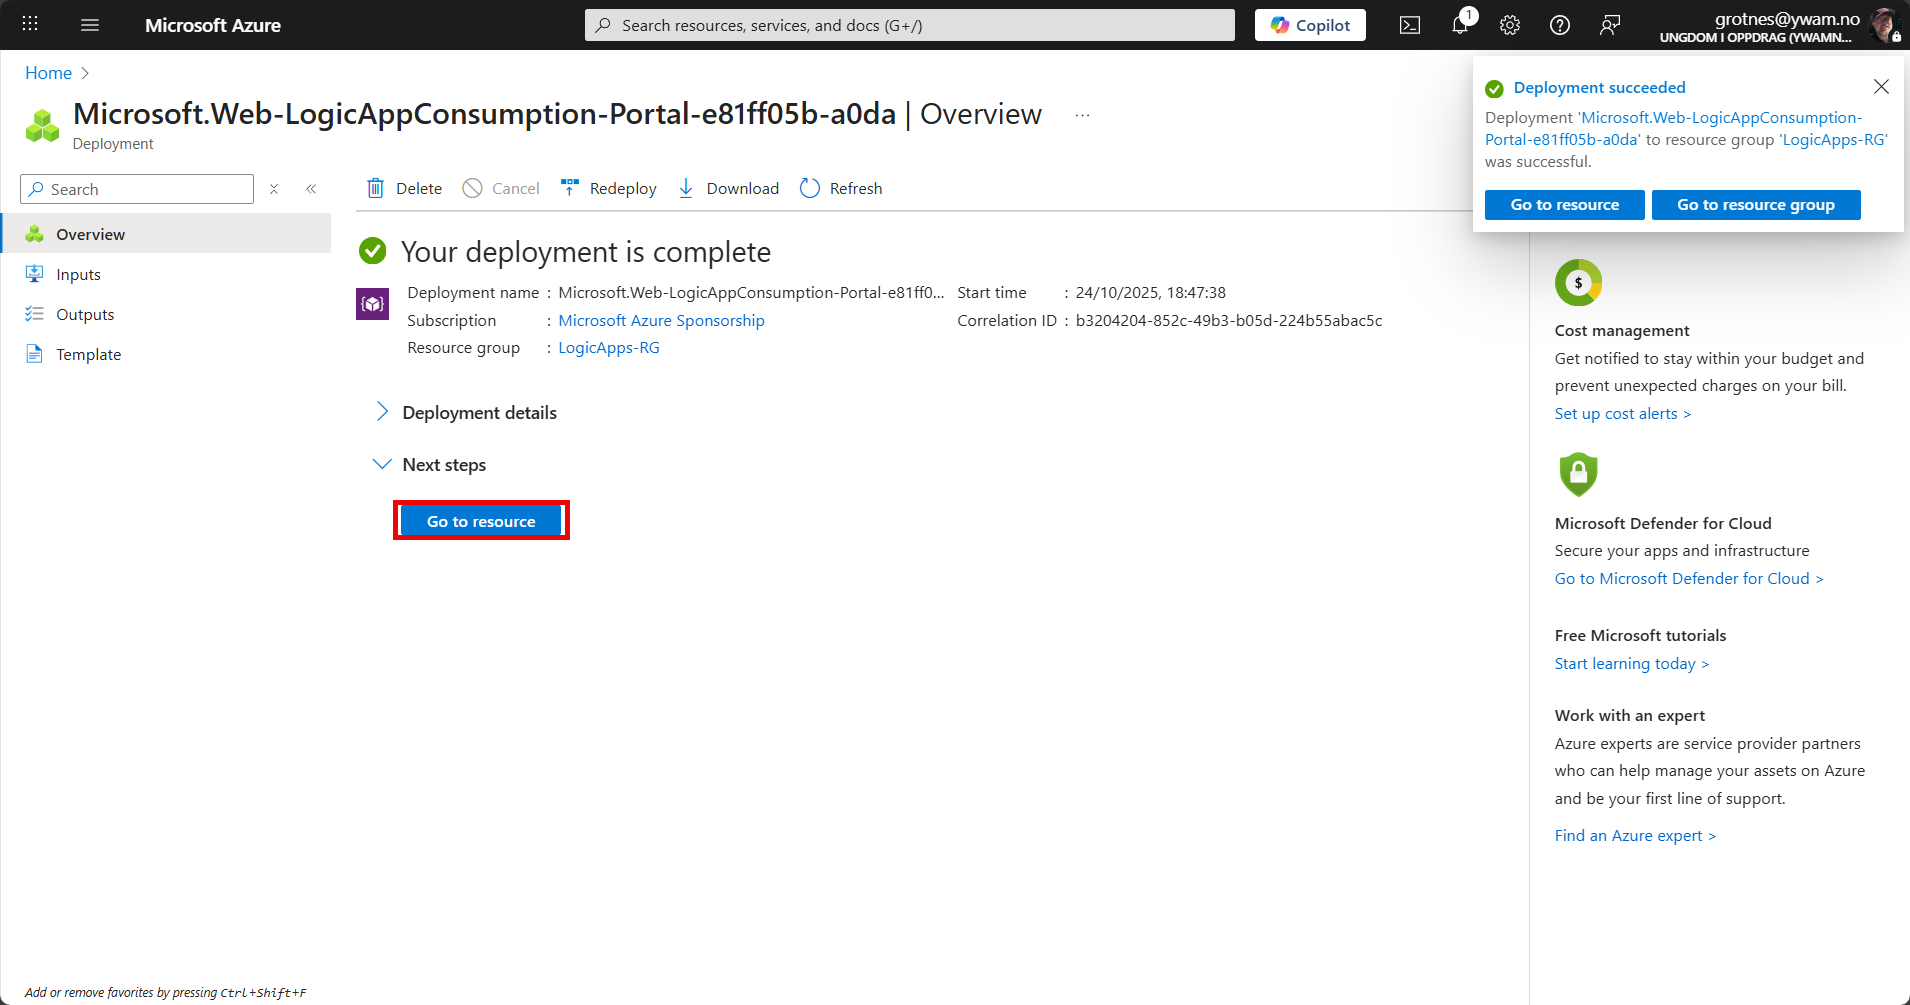Image resolution: width=1910 pixels, height=1005 pixels.
Task: Collapse the Next steps section
Action: 430,464
